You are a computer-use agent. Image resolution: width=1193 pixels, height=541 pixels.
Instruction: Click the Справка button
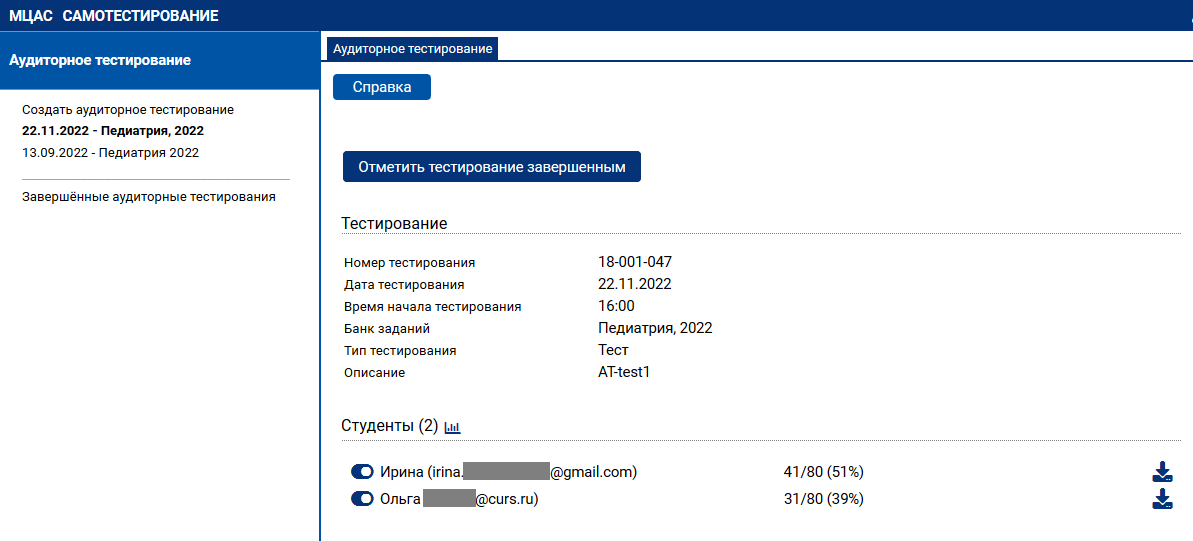click(x=382, y=87)
